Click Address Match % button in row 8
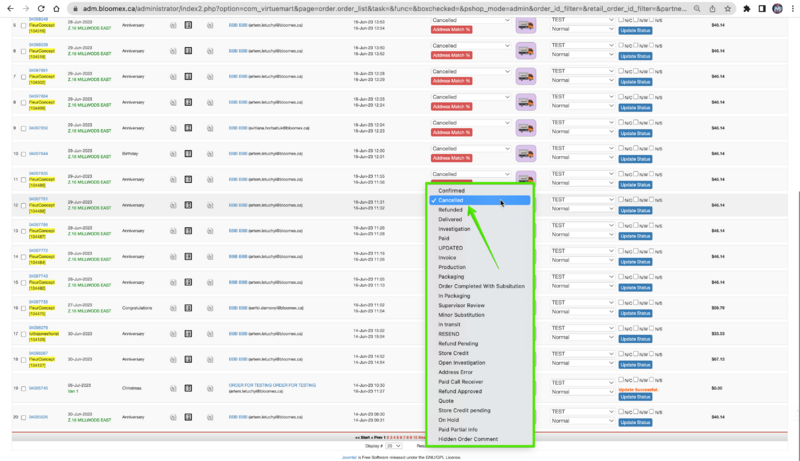 [452, 107]
